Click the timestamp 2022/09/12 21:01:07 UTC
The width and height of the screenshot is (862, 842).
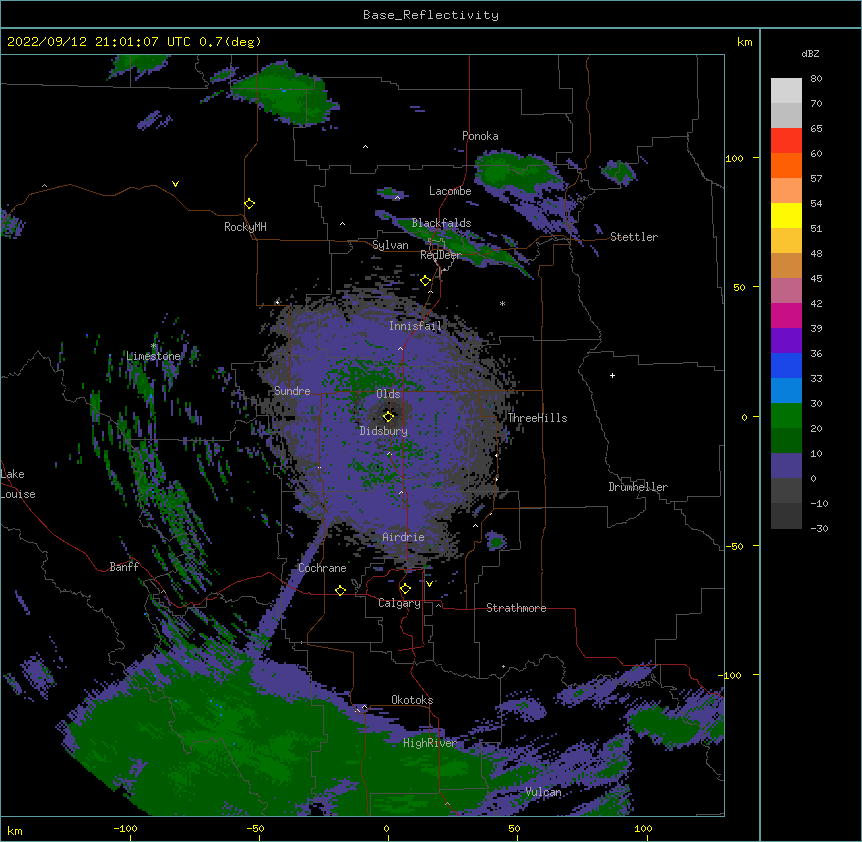[x=98, y=42]
